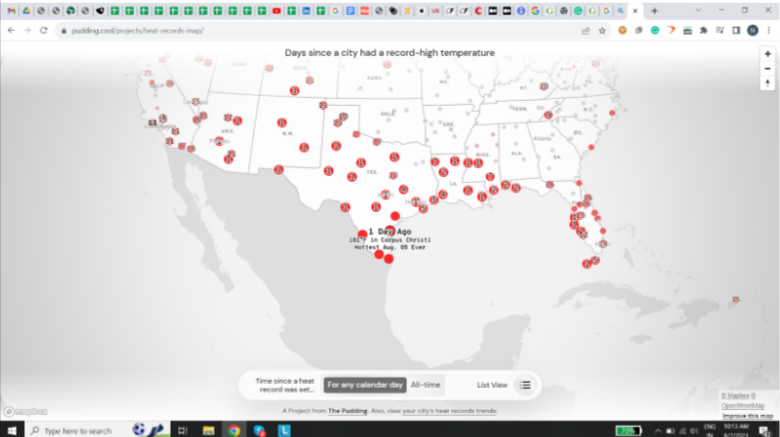Image resolution: width=780 pixels, height=437 pixels.
Task: Reload the current page
Action: (x=44, y=30)
